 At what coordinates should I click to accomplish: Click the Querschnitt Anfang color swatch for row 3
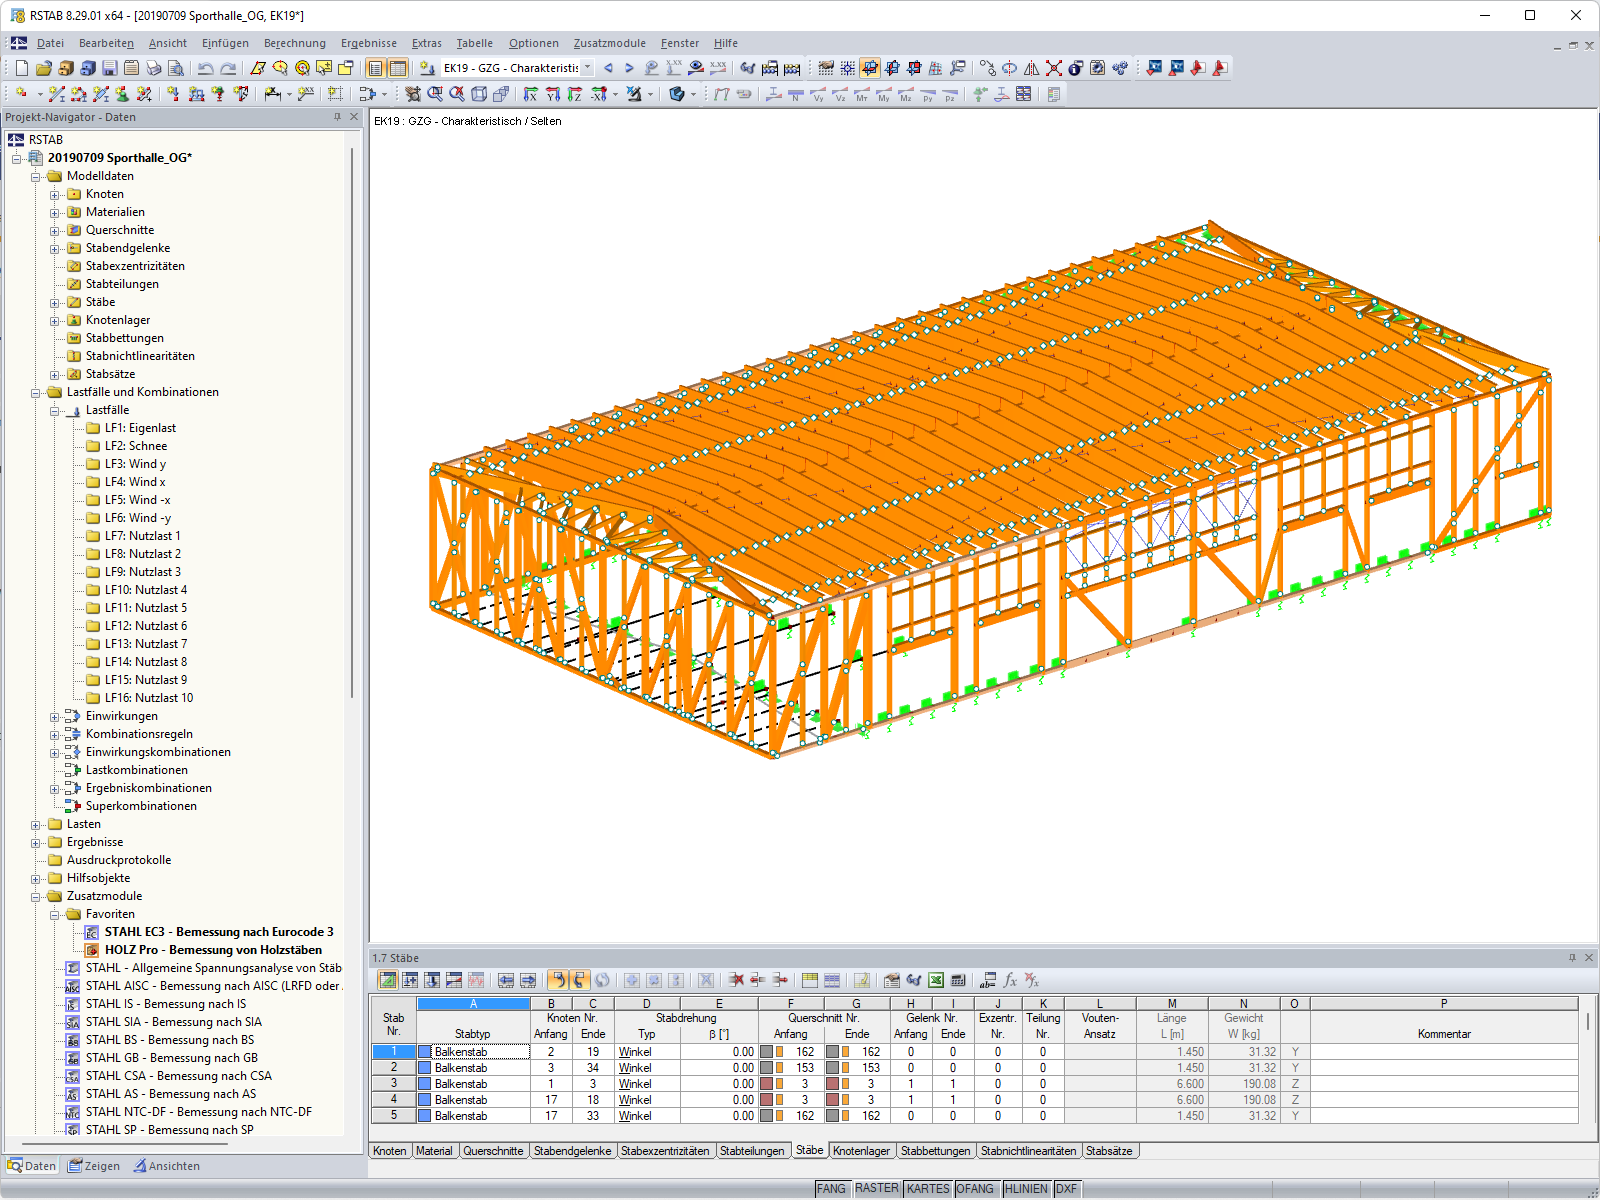coord(767,1084)
